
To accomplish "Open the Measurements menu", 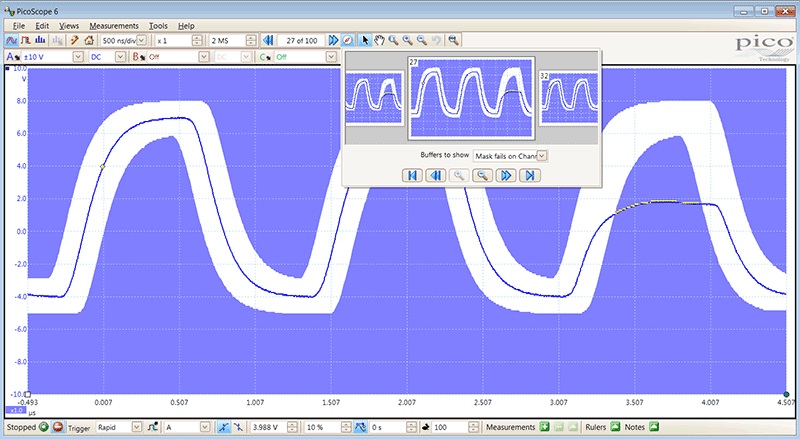I will (x=113, y=24).
